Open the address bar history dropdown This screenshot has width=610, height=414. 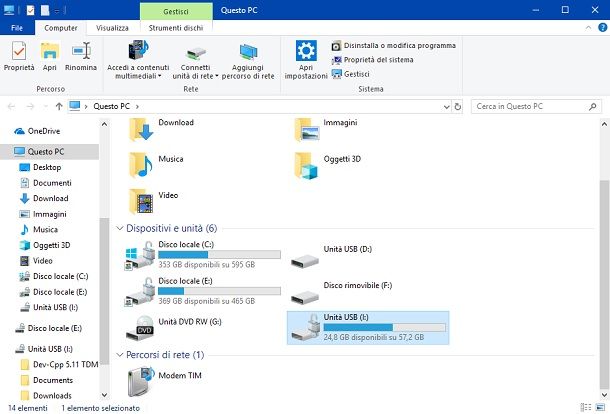point(447,106)
